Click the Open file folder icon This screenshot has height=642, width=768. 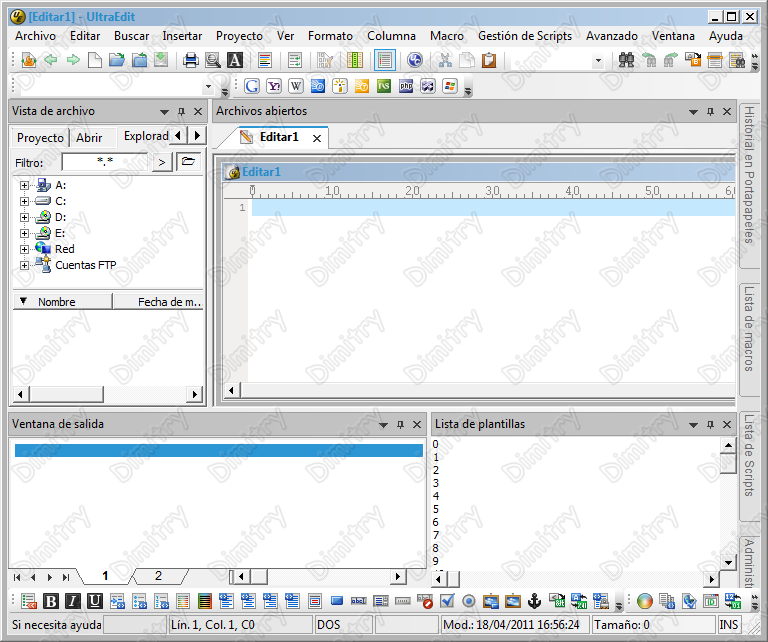point(117,60)
